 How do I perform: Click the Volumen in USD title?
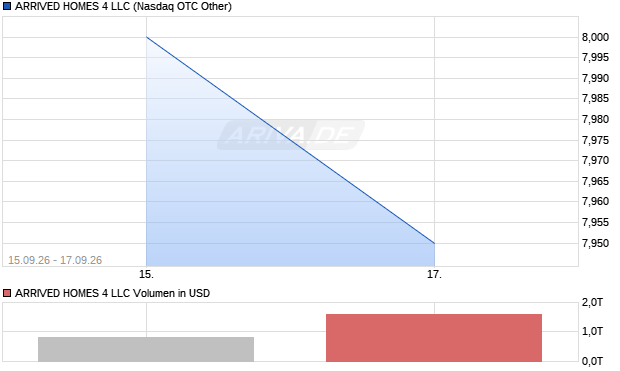pyautogui.click(x=112, y=293)
